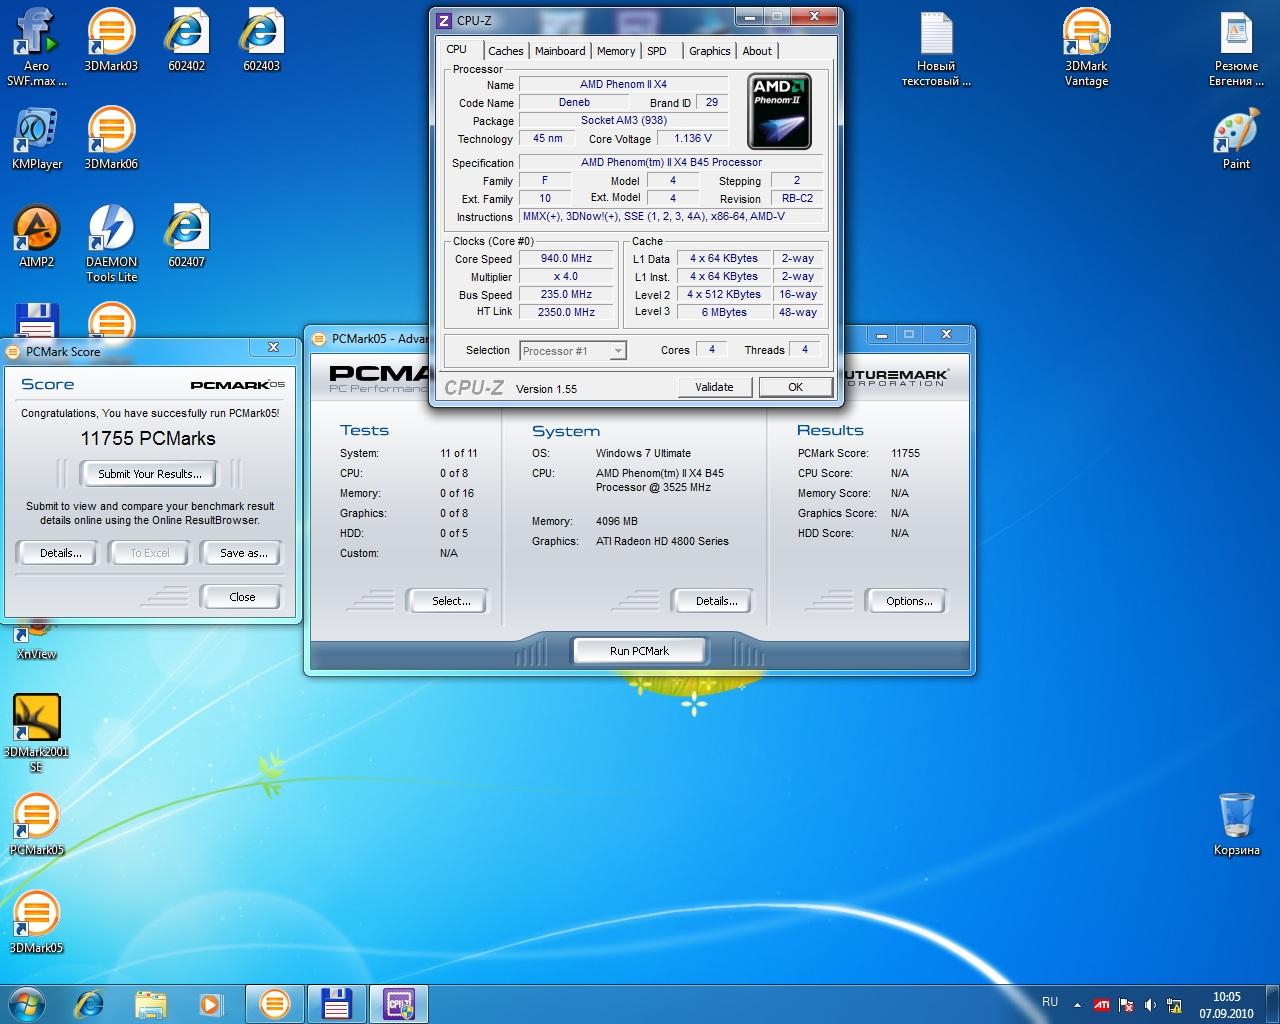The image size is (1280, 1024).
Task: Open the Processor #1 selection dropdown
Action: point(573,350)
